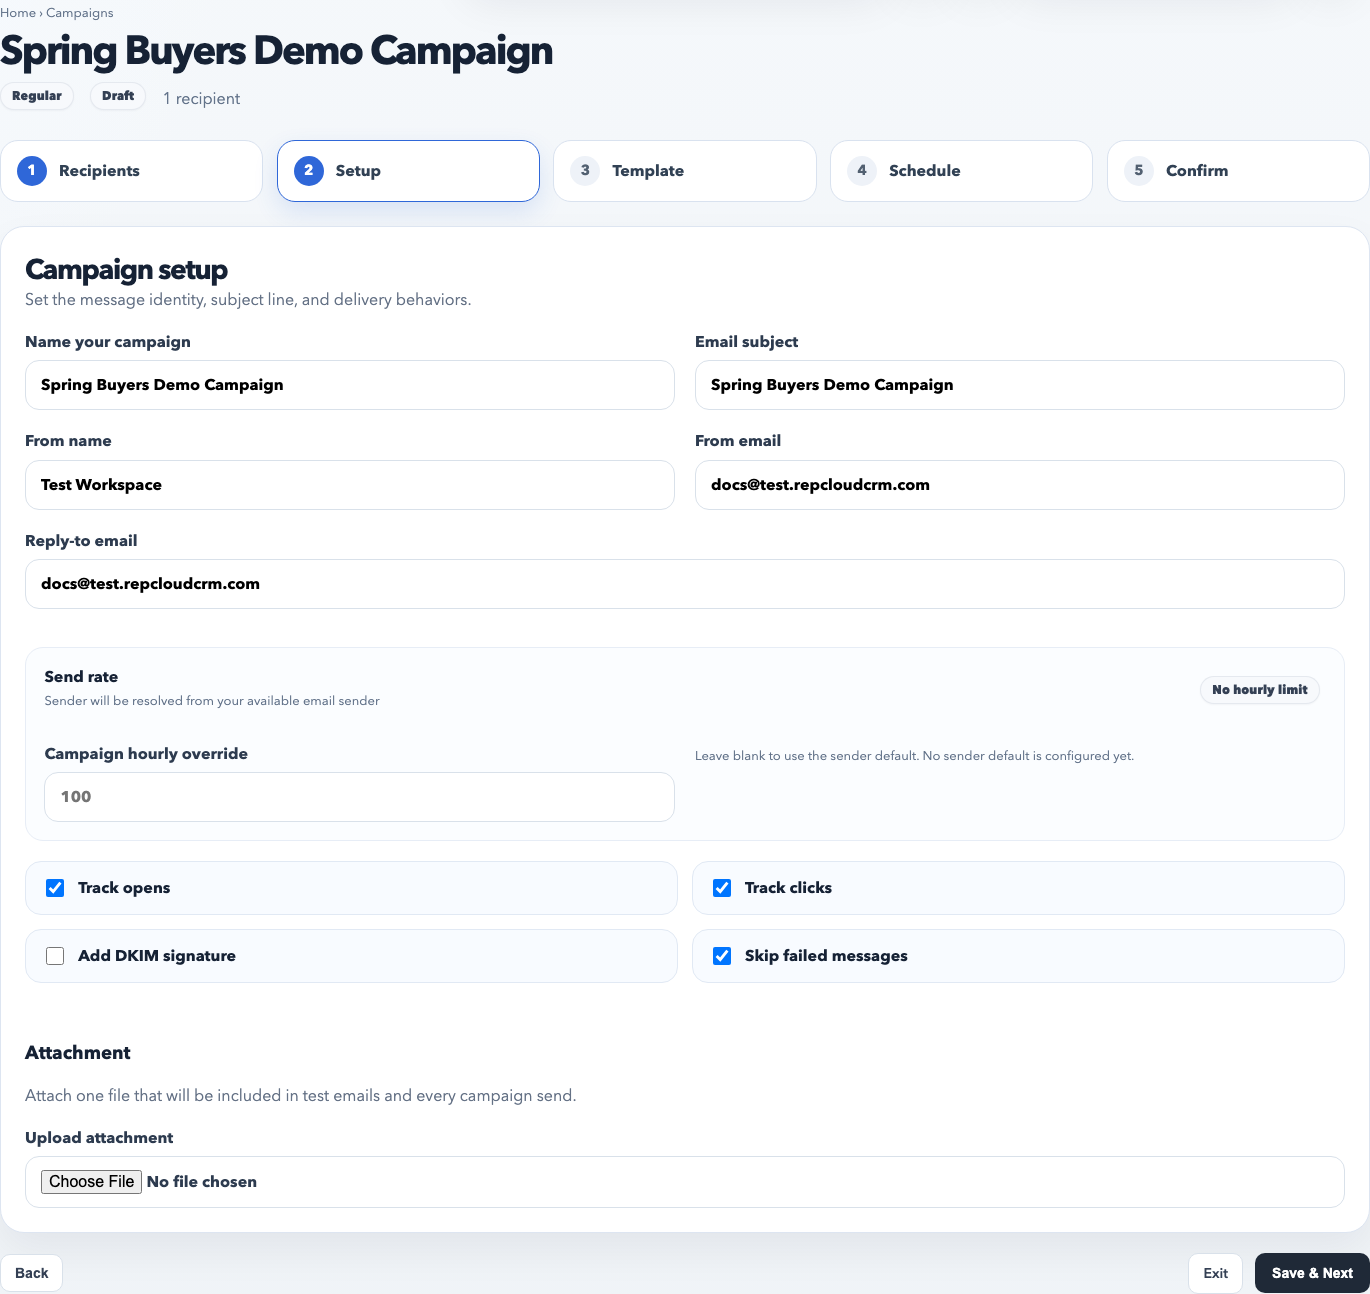This screenshot has width=1370, height=1294.
Task: Focus the Reply-to email field
Action: point(685,584)
